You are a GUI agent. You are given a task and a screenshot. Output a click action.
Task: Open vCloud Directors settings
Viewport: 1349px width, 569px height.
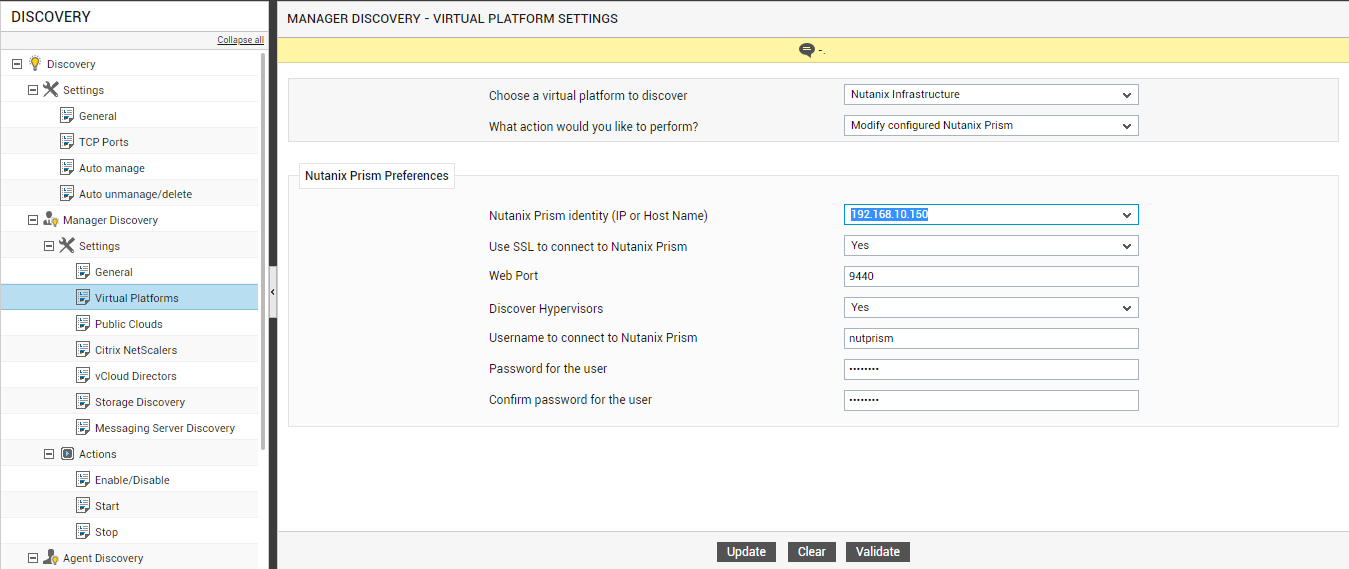pyautogui.click(x=136, y=375)
